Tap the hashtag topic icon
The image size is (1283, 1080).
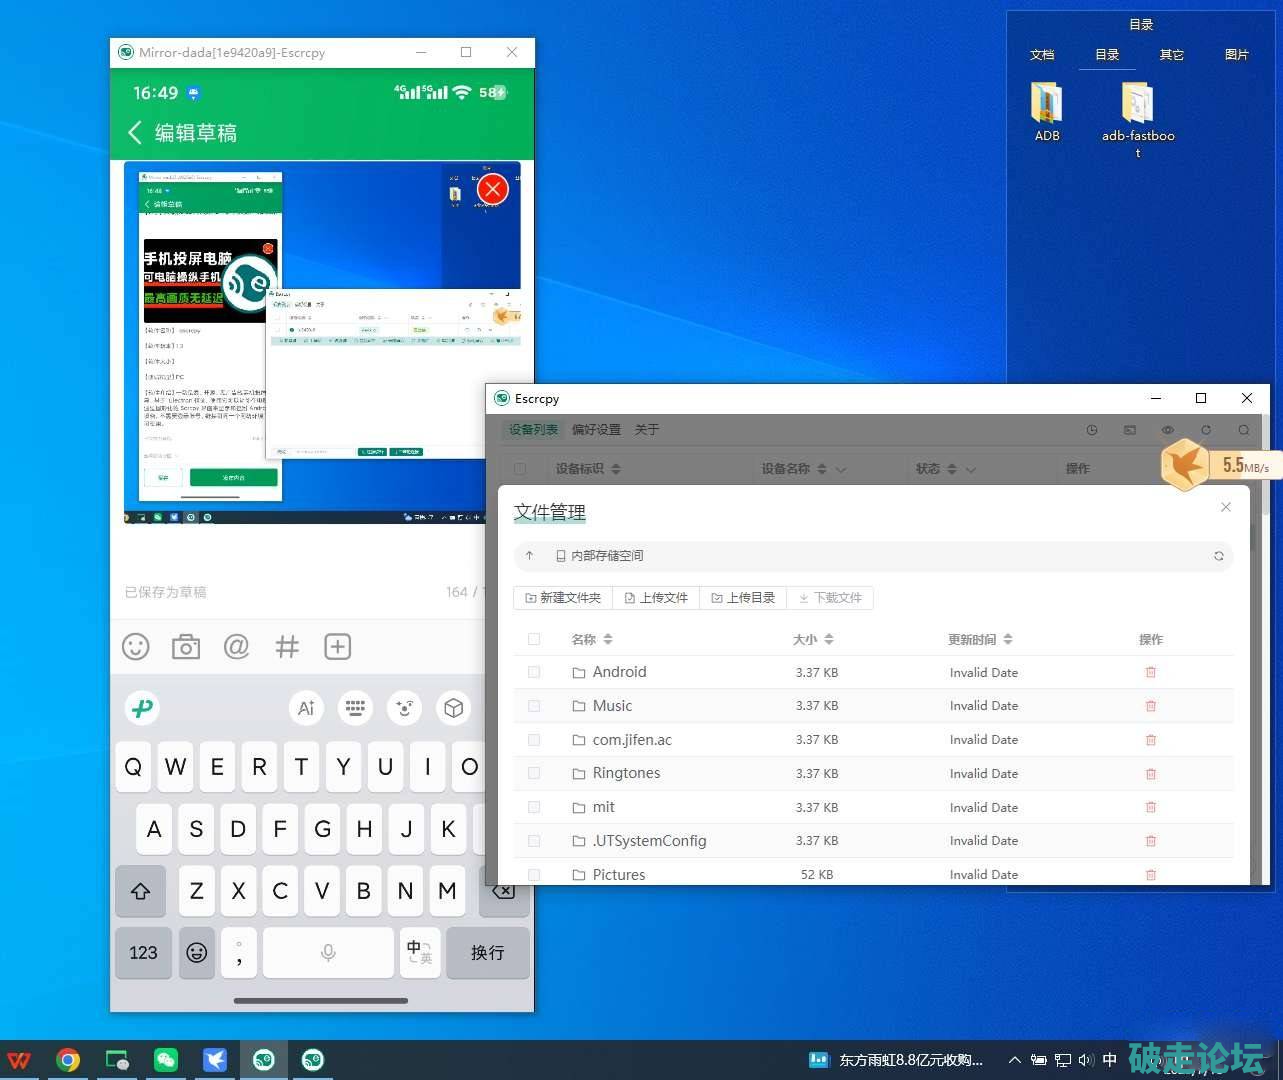coord(287,647)
